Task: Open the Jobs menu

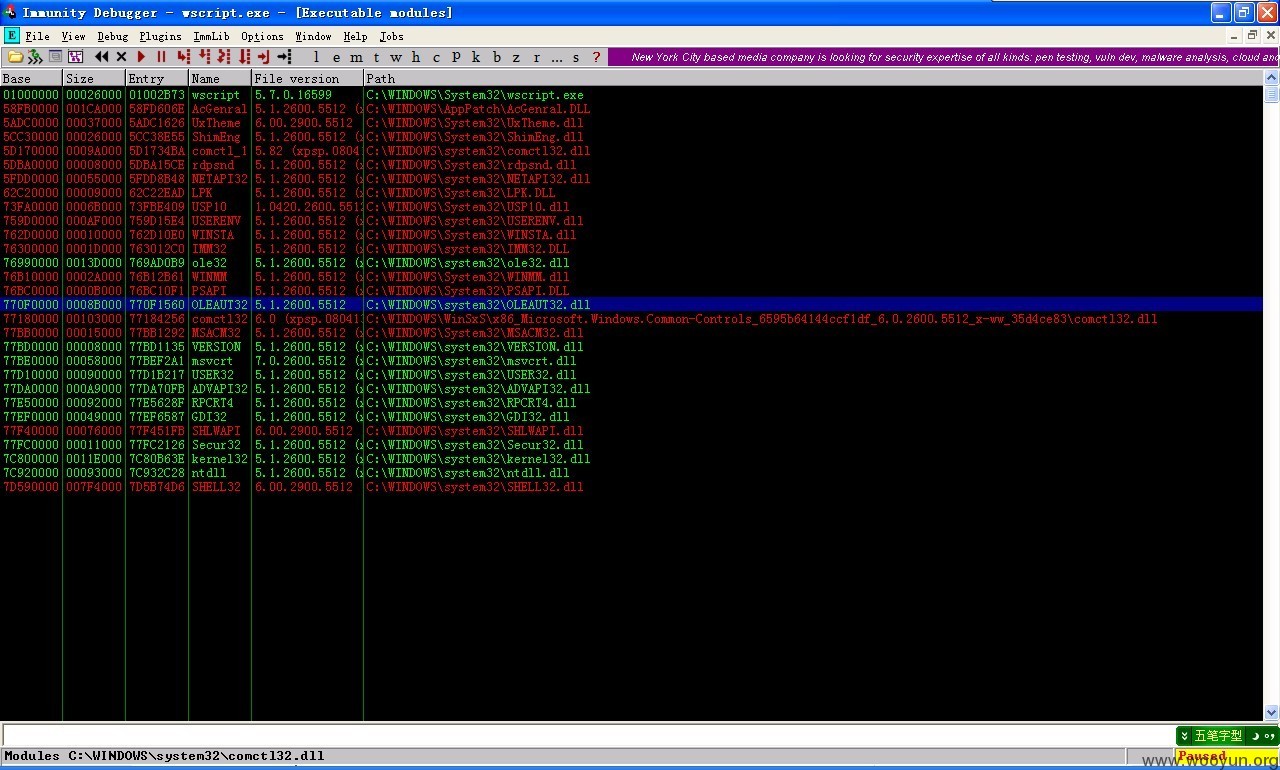Action: point(391,36)
